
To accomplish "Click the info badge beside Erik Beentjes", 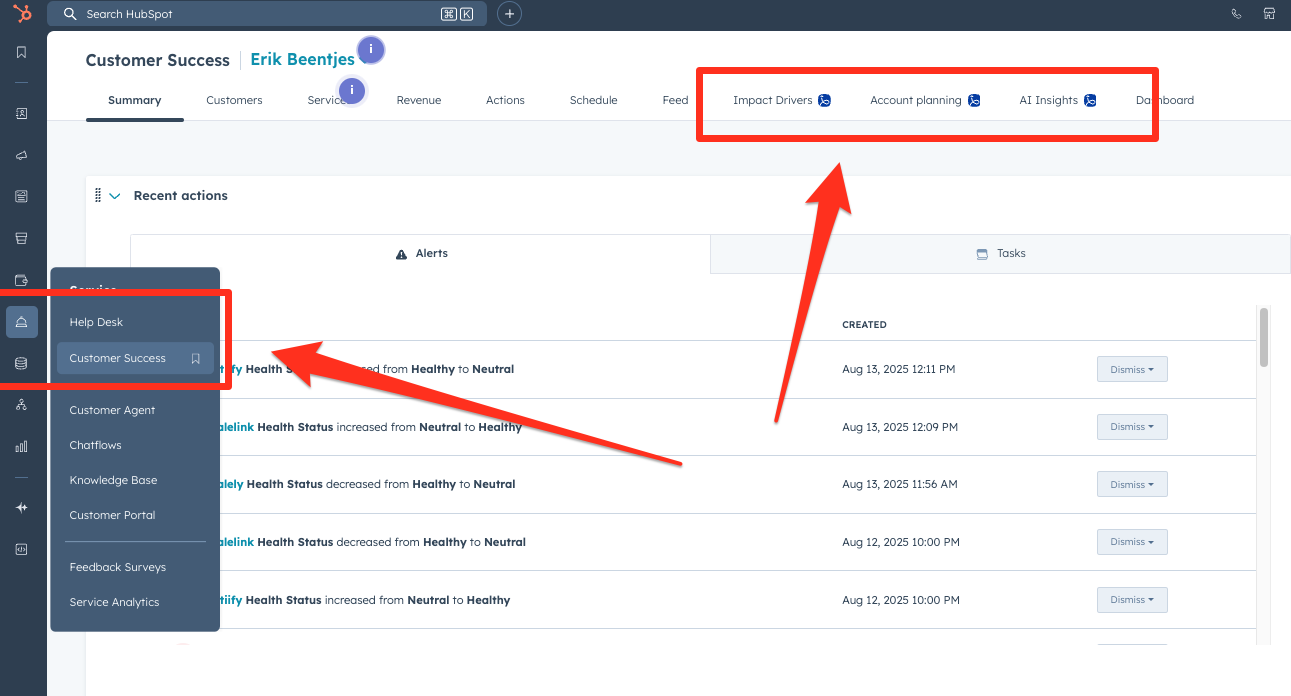I will (371, 49).
